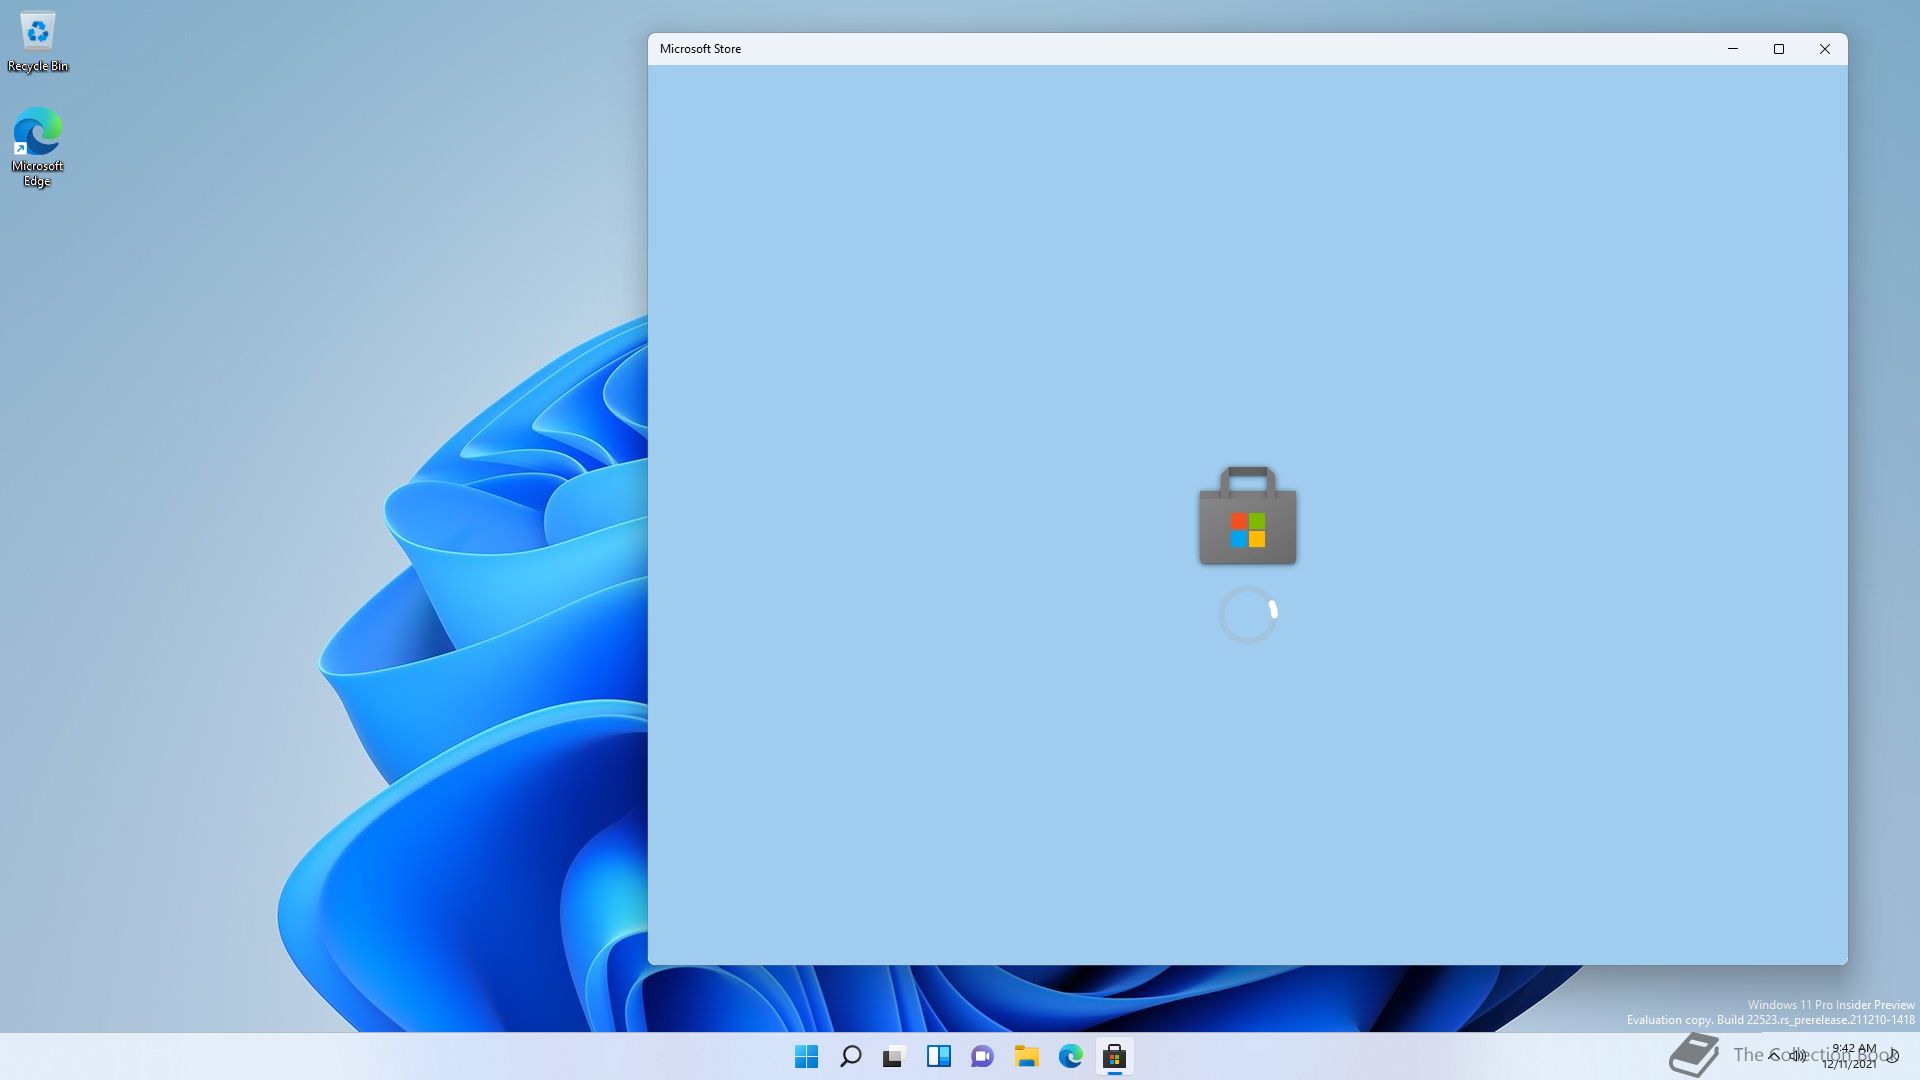Image resolution: width=1920 pixels, height=1080 pixels.
Task: Click the Microsoft Store splash bag logo
Action: [x=1248, y=515]
